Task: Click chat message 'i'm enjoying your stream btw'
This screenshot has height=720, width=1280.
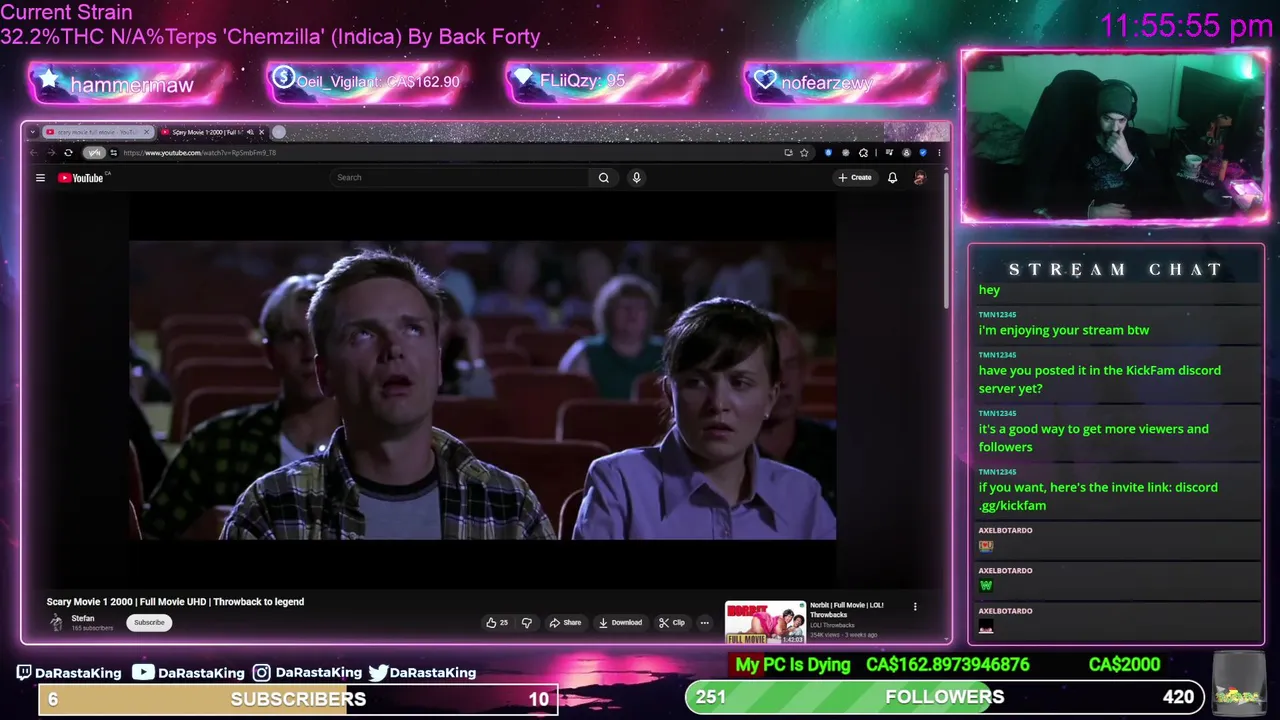Action: pyautogui.click(x=1064, y=330)
